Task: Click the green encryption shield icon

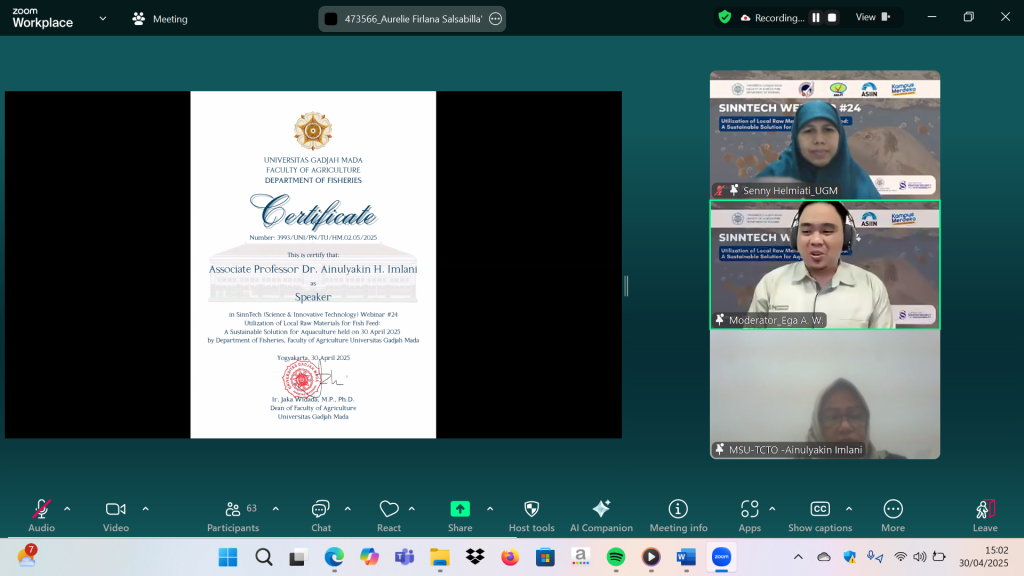Action: tap(724, 18)
